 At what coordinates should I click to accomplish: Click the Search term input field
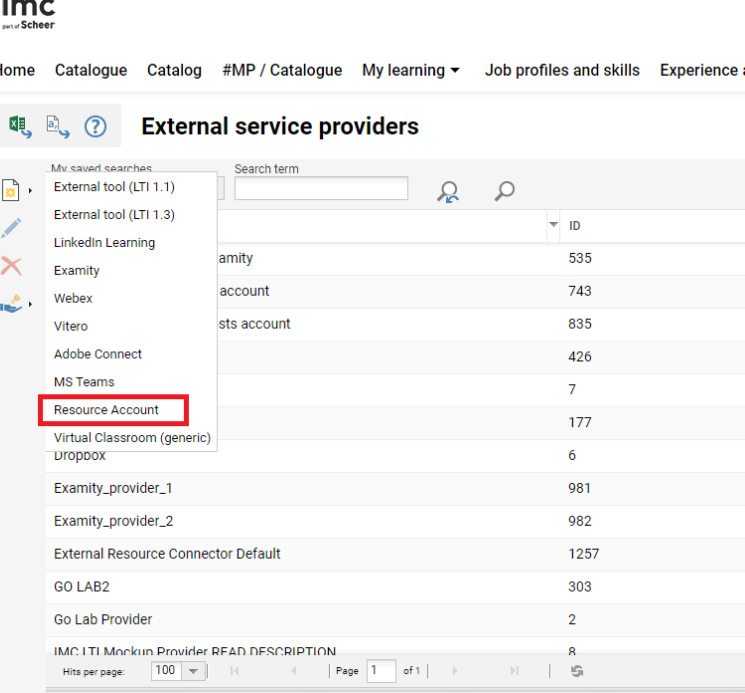[x=321, y=188]
